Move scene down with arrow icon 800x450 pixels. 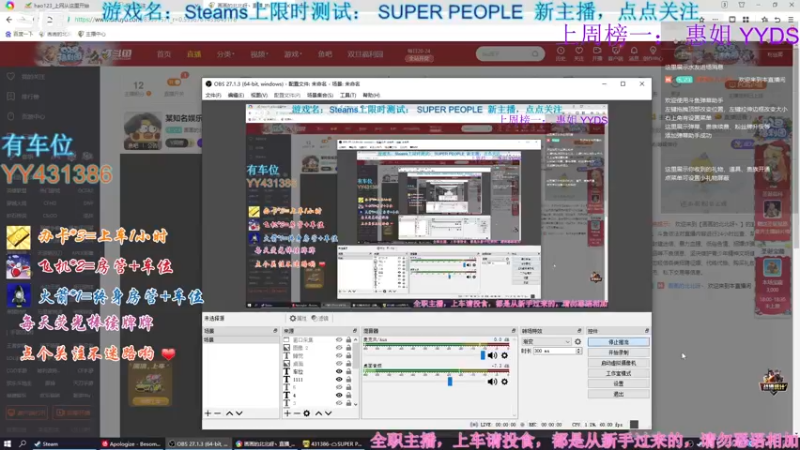[239, 413]
